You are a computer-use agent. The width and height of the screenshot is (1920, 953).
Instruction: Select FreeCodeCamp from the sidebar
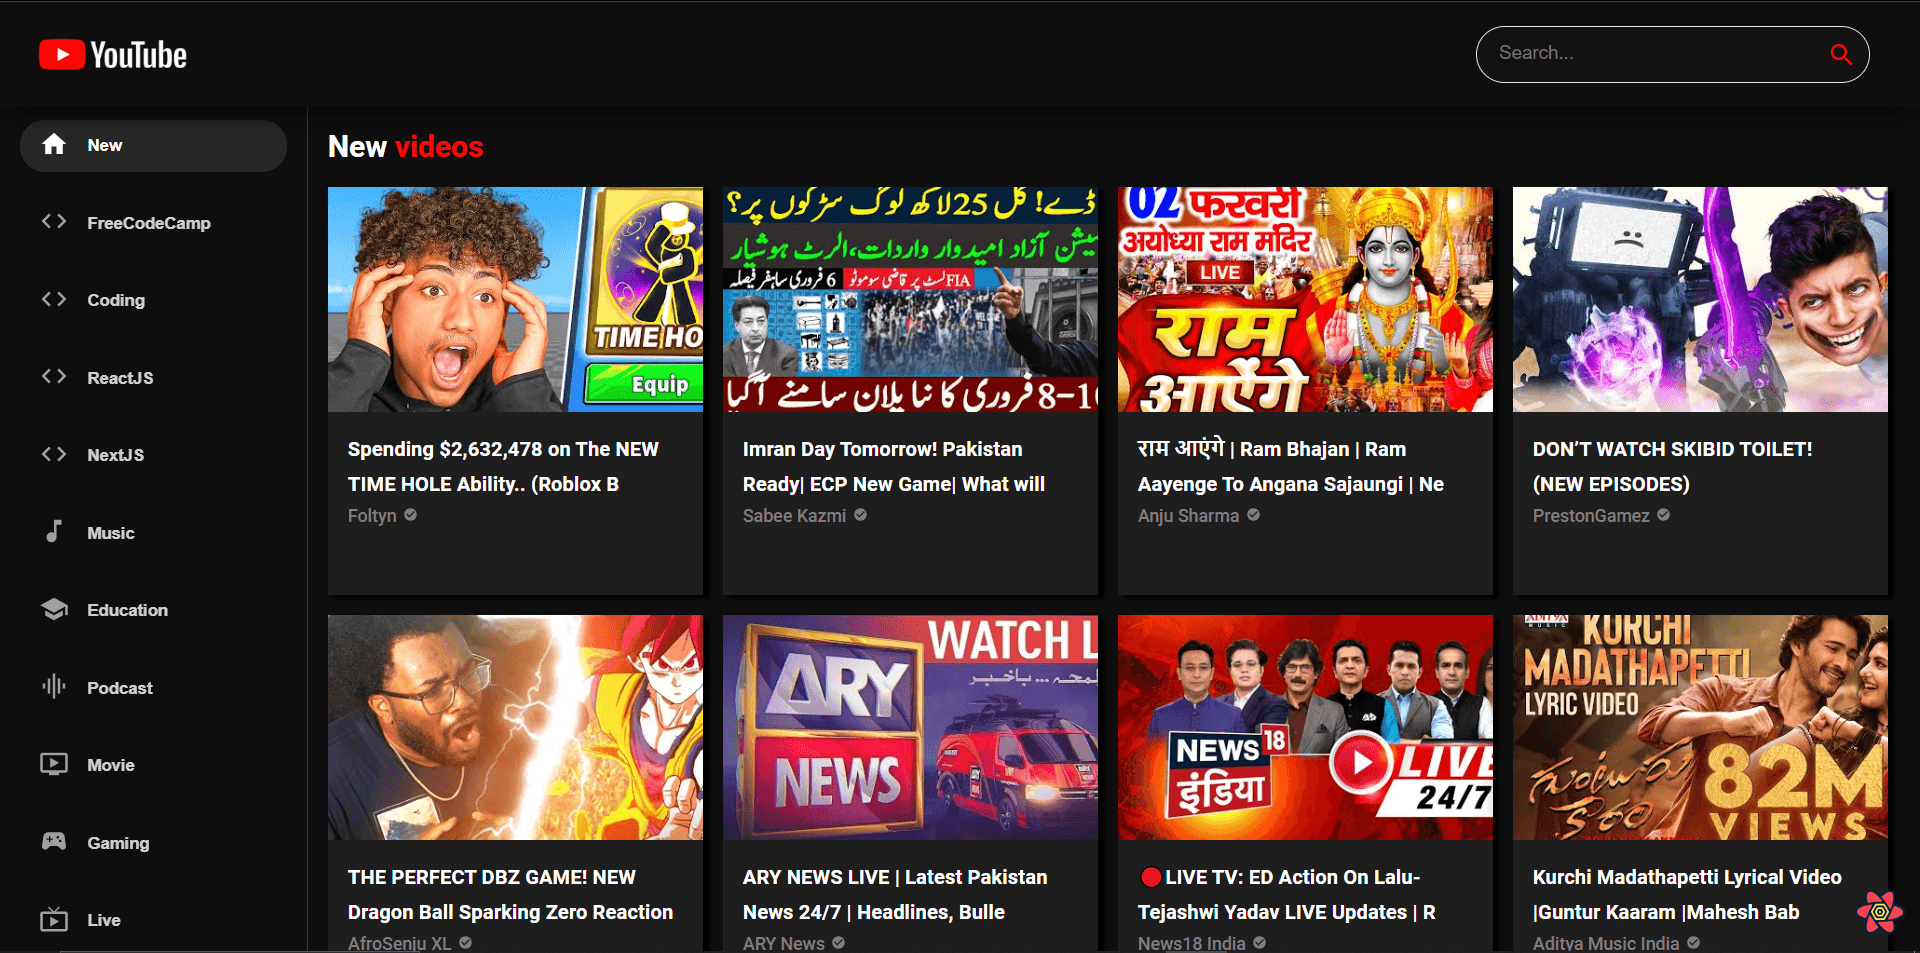(148, 222)
